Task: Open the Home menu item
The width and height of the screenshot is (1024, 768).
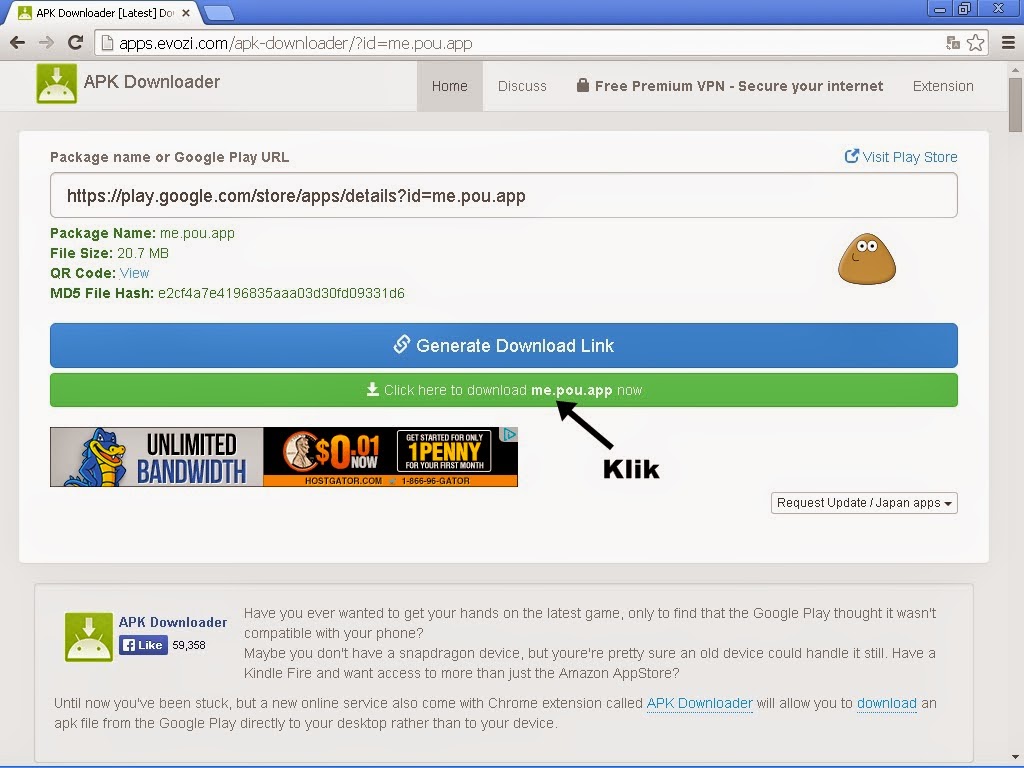Action: pyautogui.click(x=449, y=86)
